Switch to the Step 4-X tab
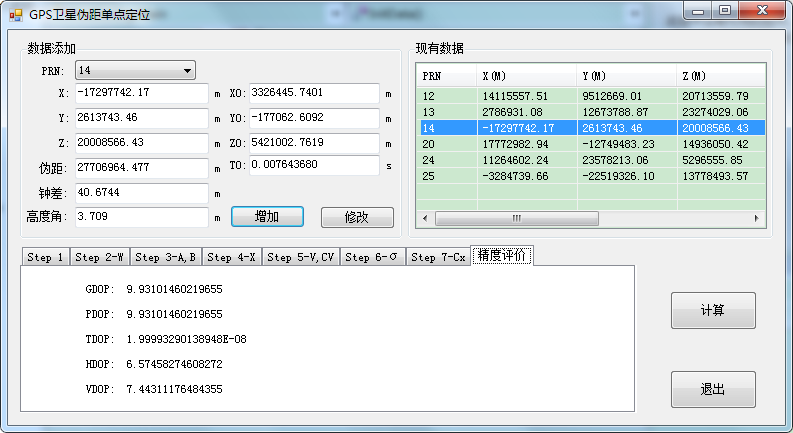Image resolution: width=793 pixels, height=433 pixels. pos(233,257)
